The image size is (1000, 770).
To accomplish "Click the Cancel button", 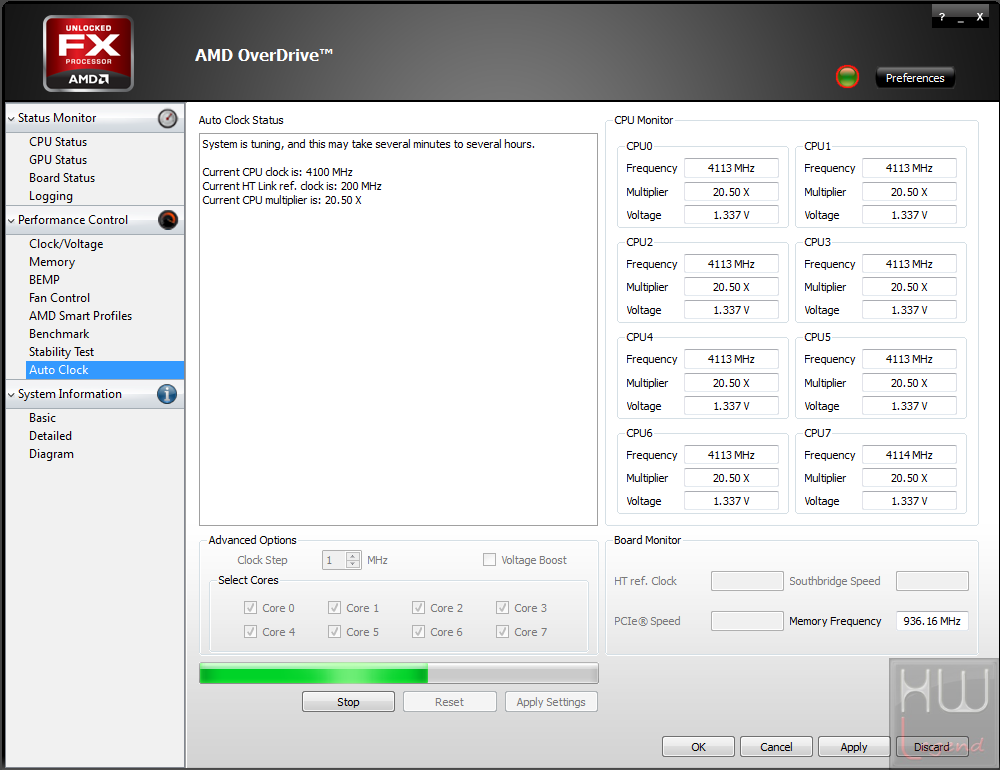I will (x=776, y=746).
